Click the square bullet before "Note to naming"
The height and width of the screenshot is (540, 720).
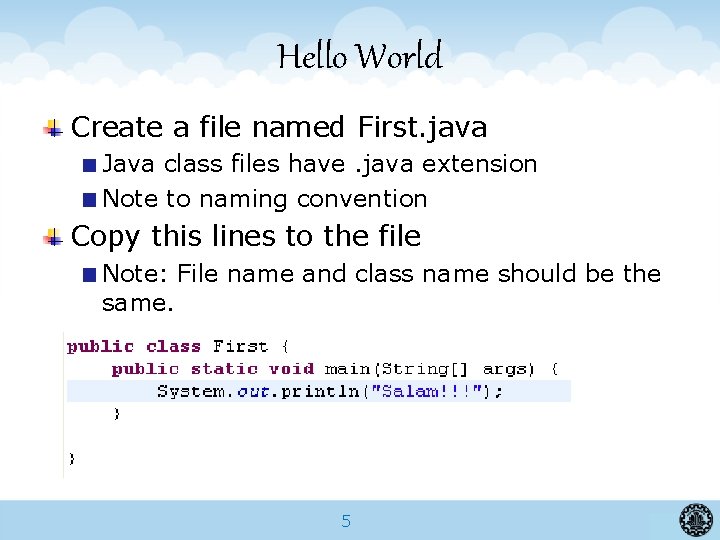pos(90,200)
